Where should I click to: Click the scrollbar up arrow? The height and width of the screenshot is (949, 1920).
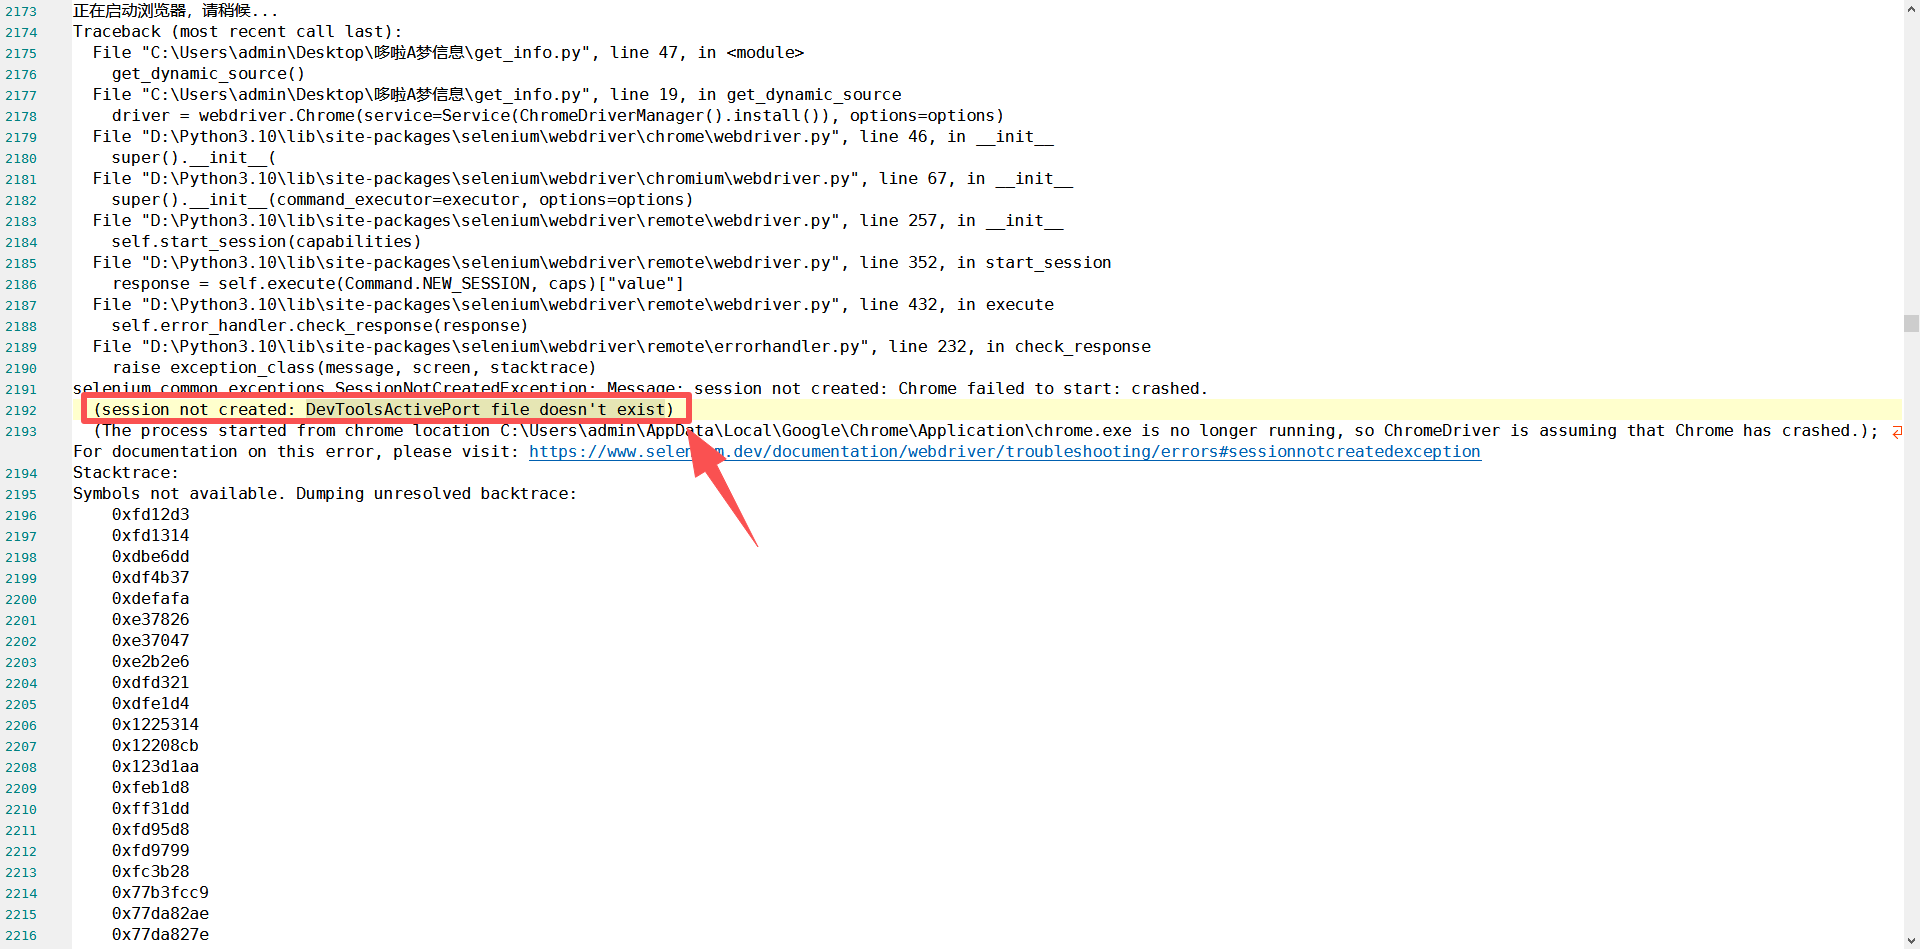tap(1911, 9)
